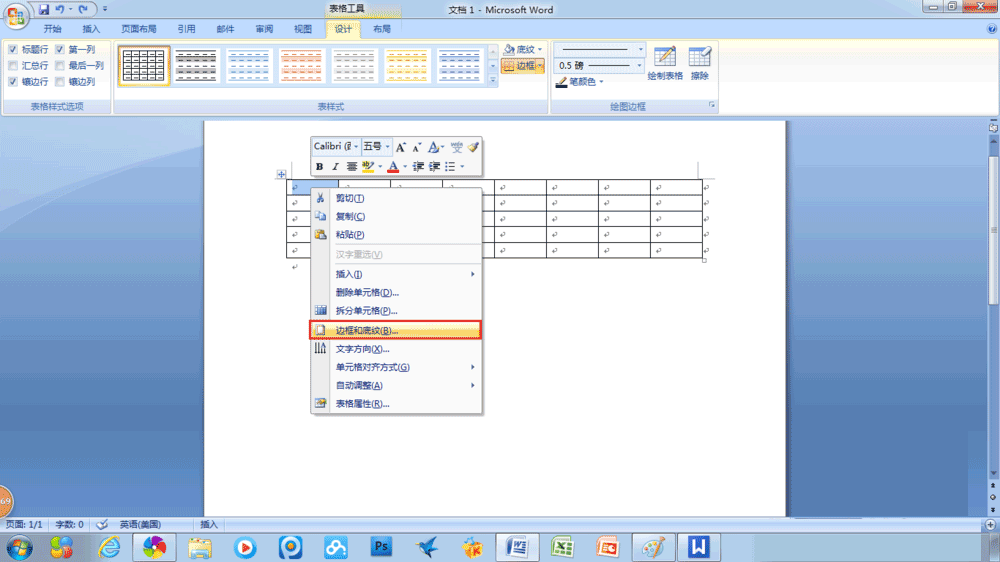The width and height of the screenshot is (1000, 562).
Task: Click the proofing check icon in status bar
Action: 102,524
